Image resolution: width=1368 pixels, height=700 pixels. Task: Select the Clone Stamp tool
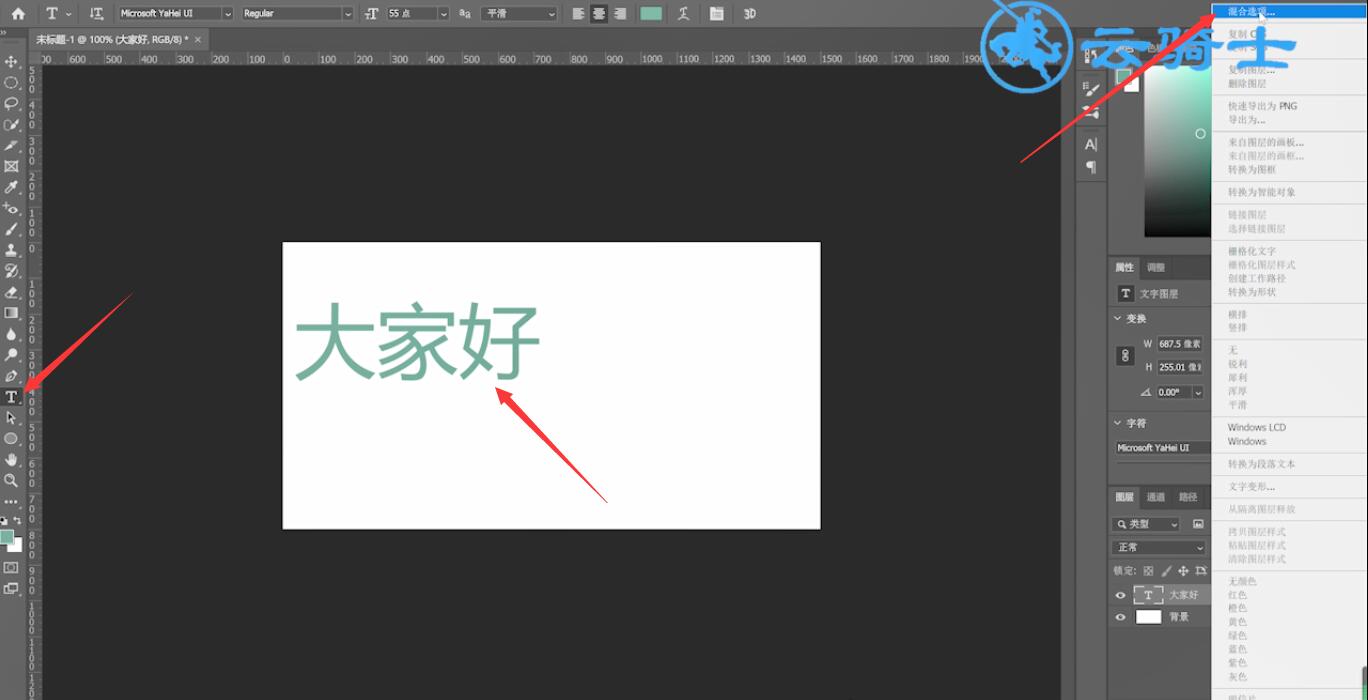[12, 250]
